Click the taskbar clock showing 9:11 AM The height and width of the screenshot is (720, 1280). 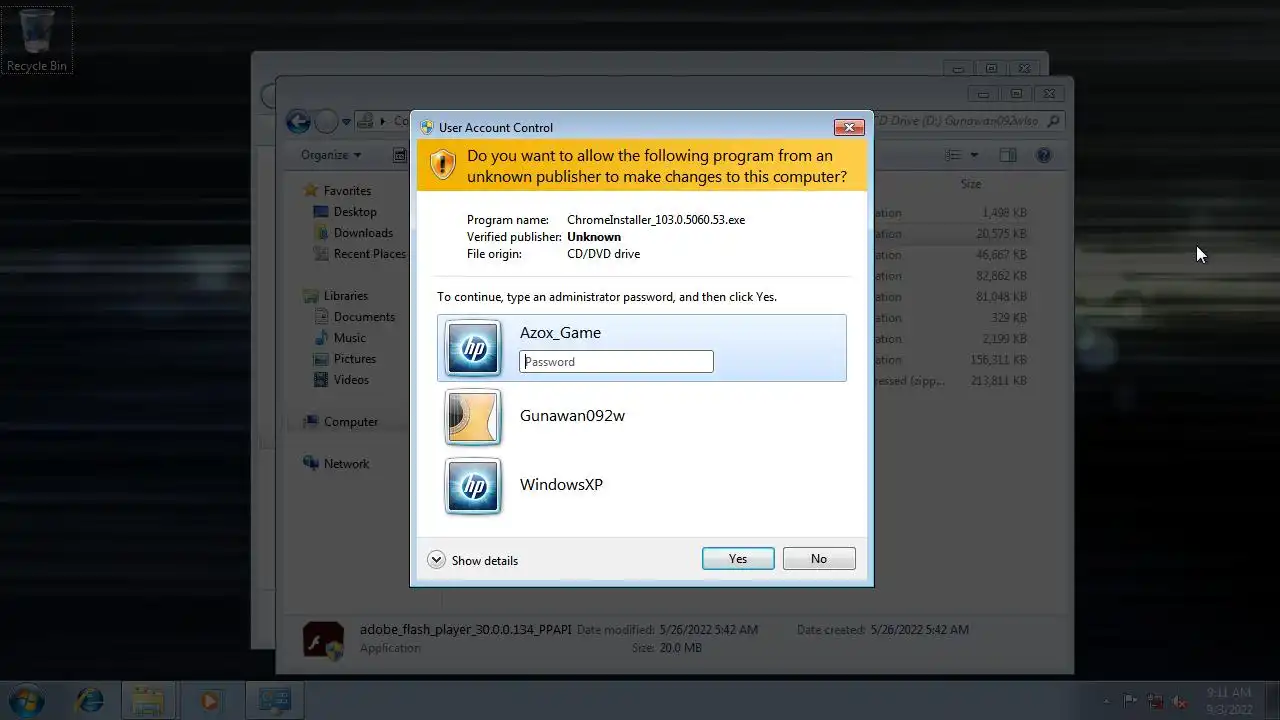coord(1228,701)
